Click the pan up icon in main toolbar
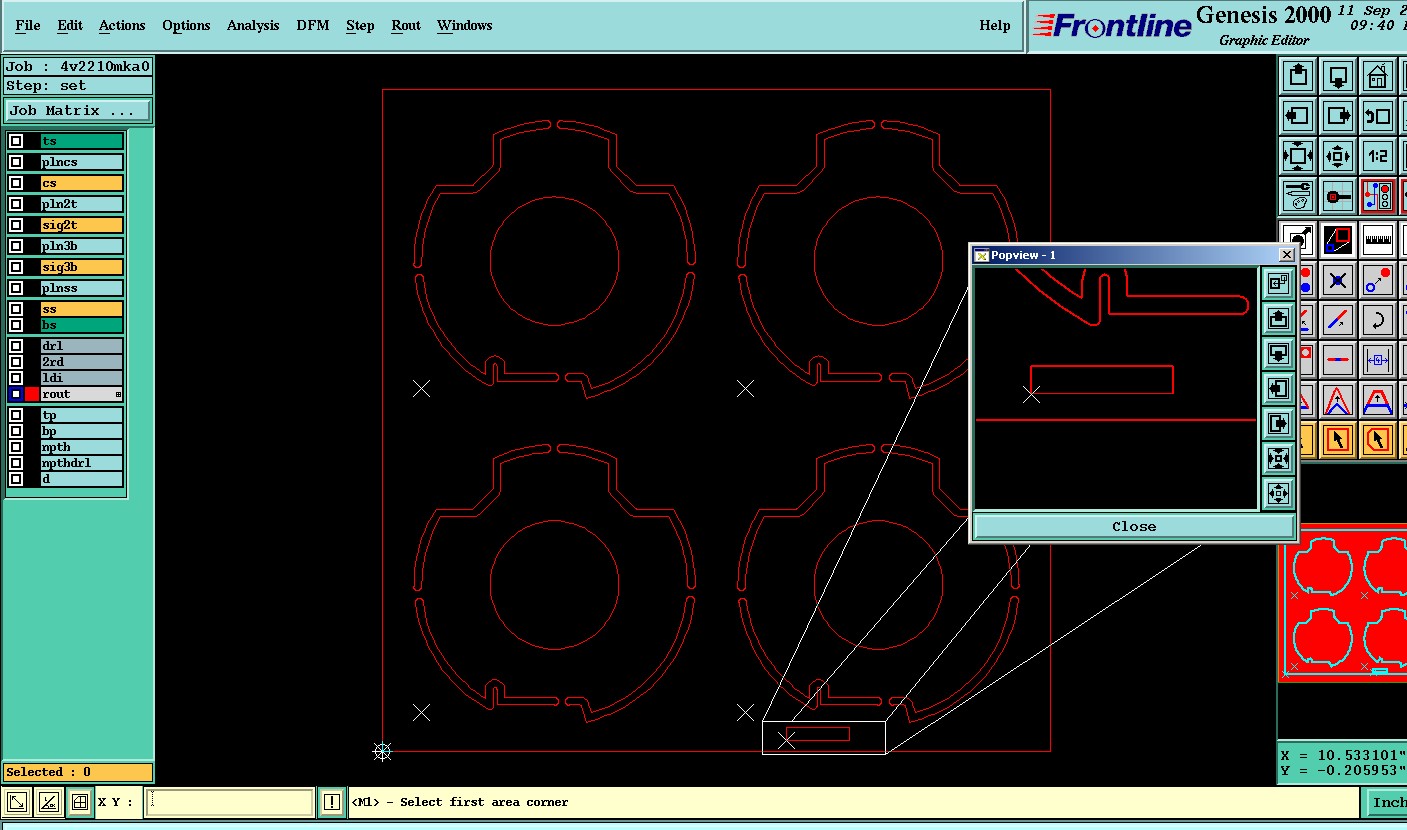Image resolution: width=1407 pixels, height=830 pixels. tap(1297, 76)
